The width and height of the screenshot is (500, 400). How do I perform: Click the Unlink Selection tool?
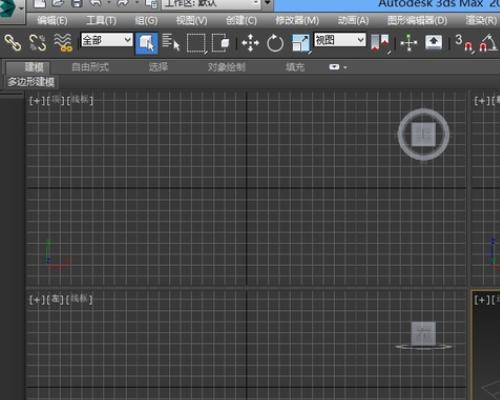pos(37,43)
